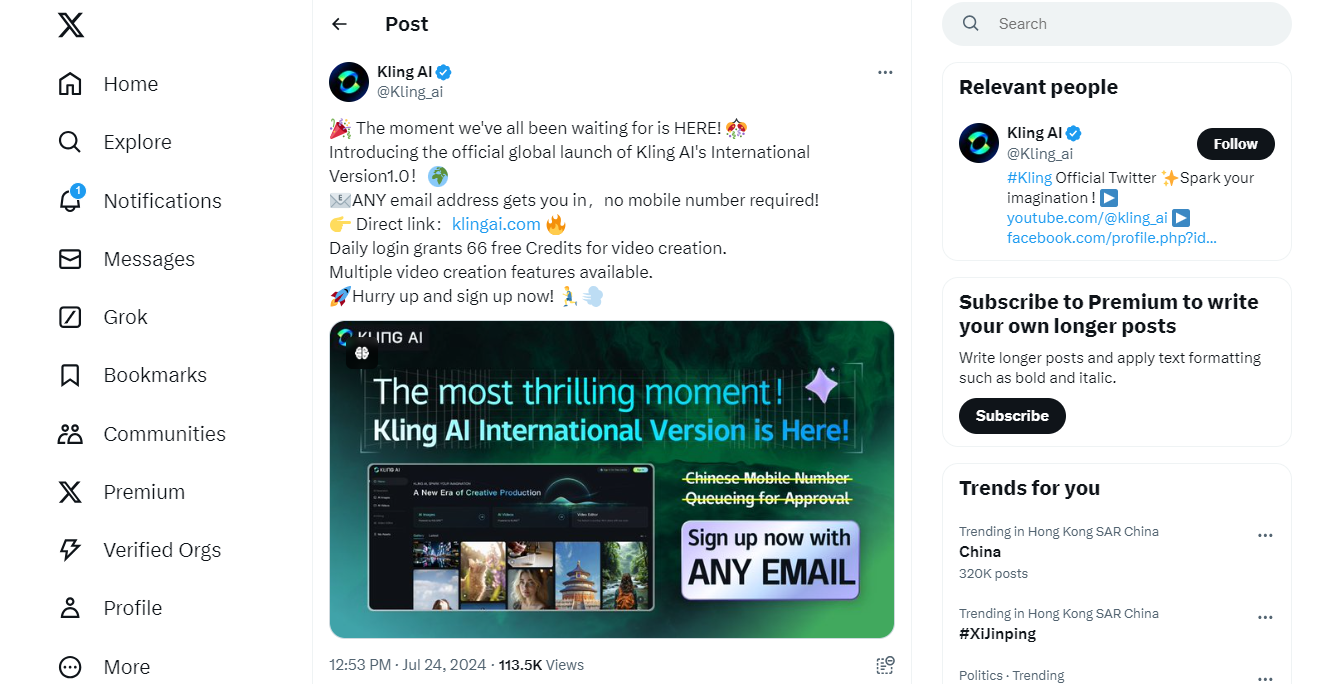The height and width of the screenshot is (684, 1340).
Task: Open the klingai.com link
Action: pyautogui.click(x=496, y=224)
